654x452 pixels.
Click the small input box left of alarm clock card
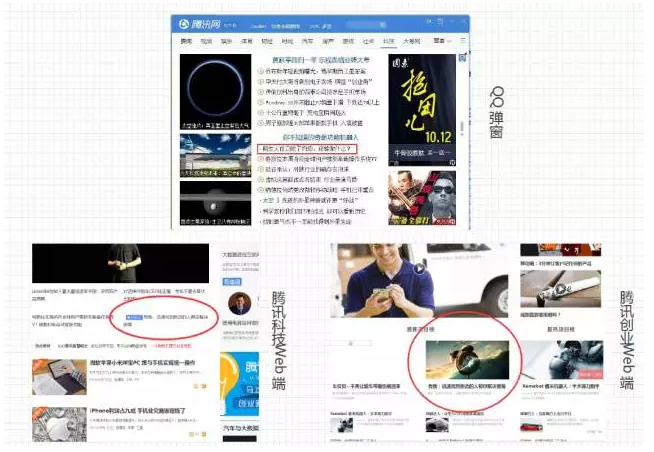pyautogui.click(x=351, y=343)
